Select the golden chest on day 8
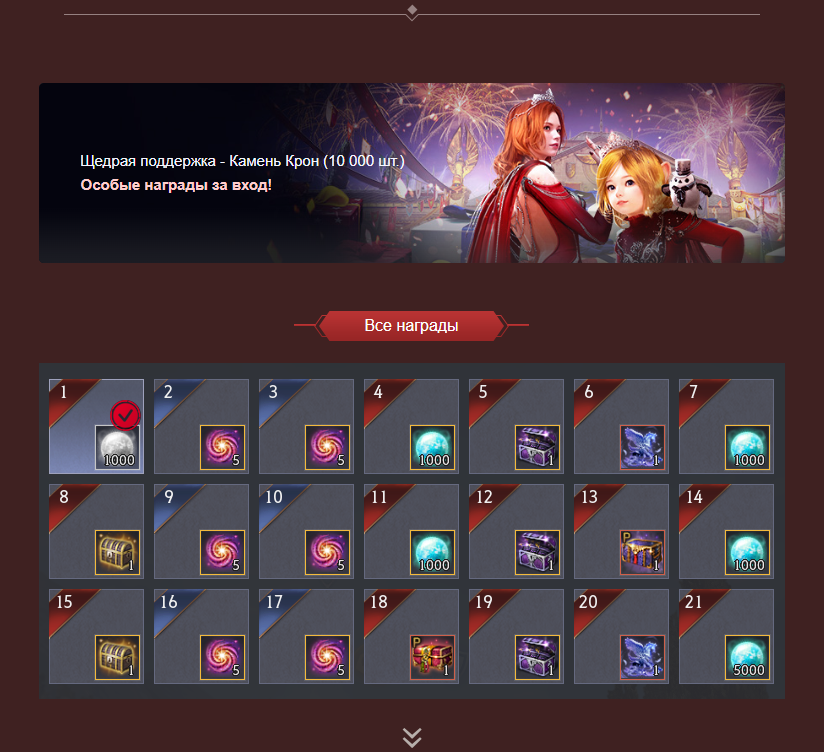 pyautogui.click(x=117, y=552)
